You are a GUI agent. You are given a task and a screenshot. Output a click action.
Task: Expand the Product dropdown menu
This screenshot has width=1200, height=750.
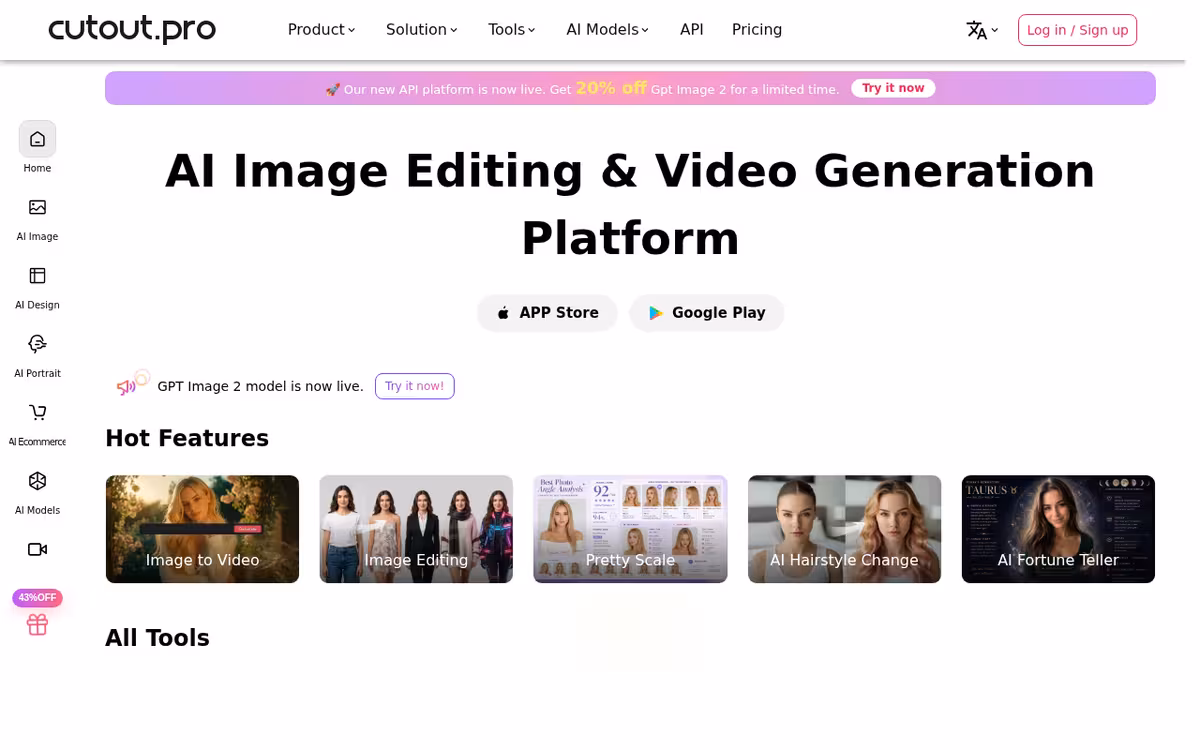(x=321, y=30)
